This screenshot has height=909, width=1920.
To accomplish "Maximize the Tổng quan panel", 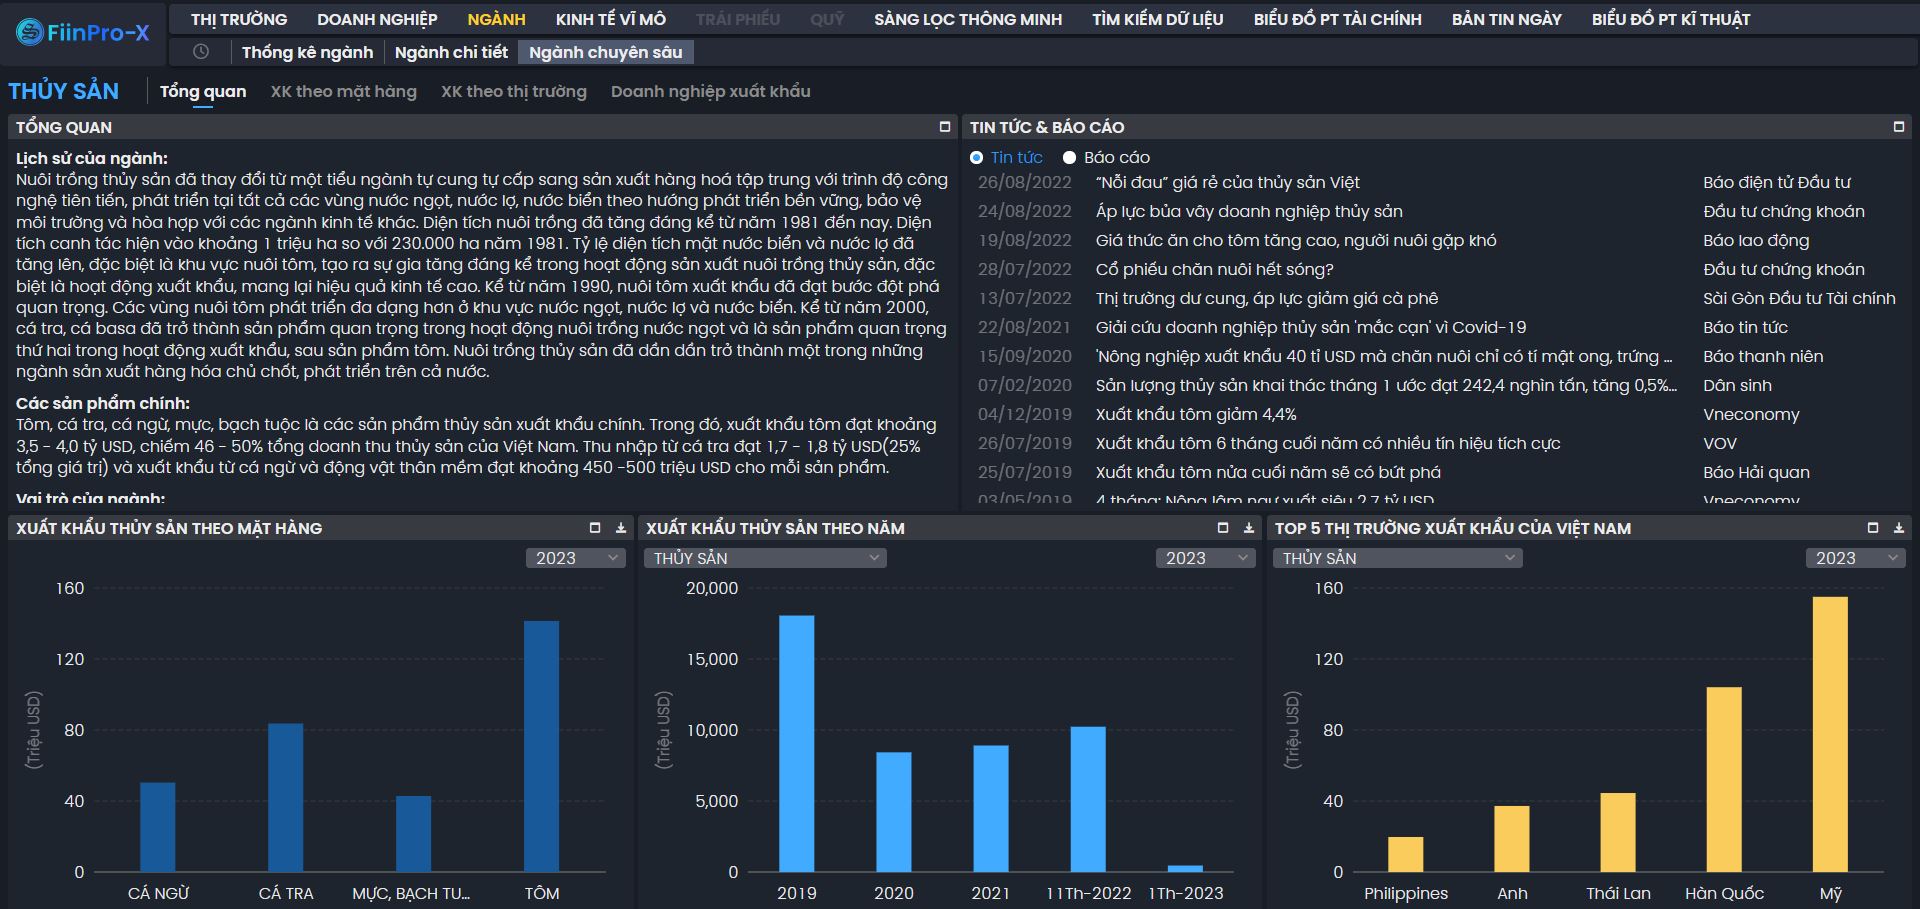I will [944, 127].
